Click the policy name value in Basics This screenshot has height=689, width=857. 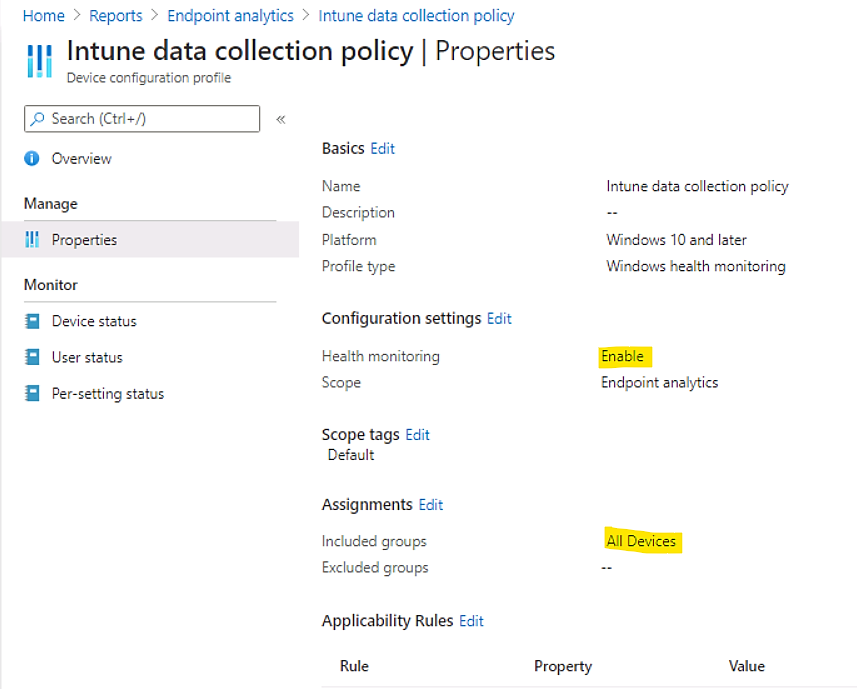click(x=697, y=186)
